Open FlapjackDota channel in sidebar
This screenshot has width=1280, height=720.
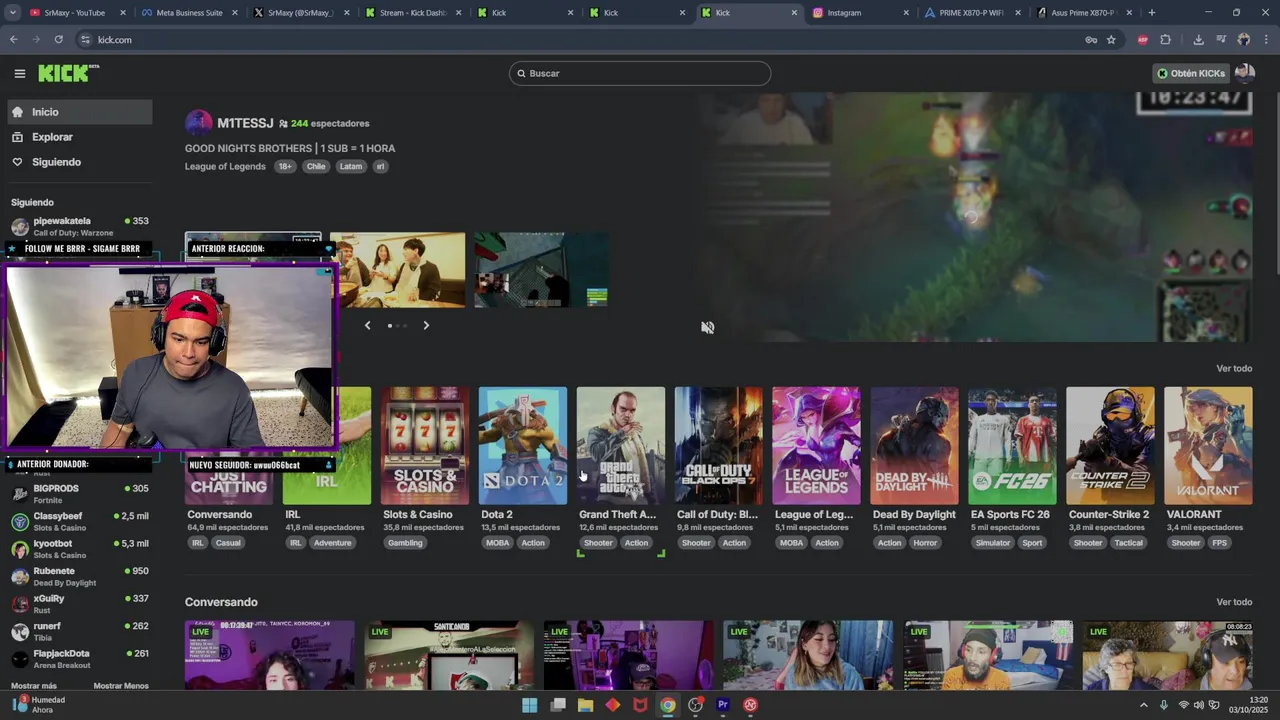[80, 659]
